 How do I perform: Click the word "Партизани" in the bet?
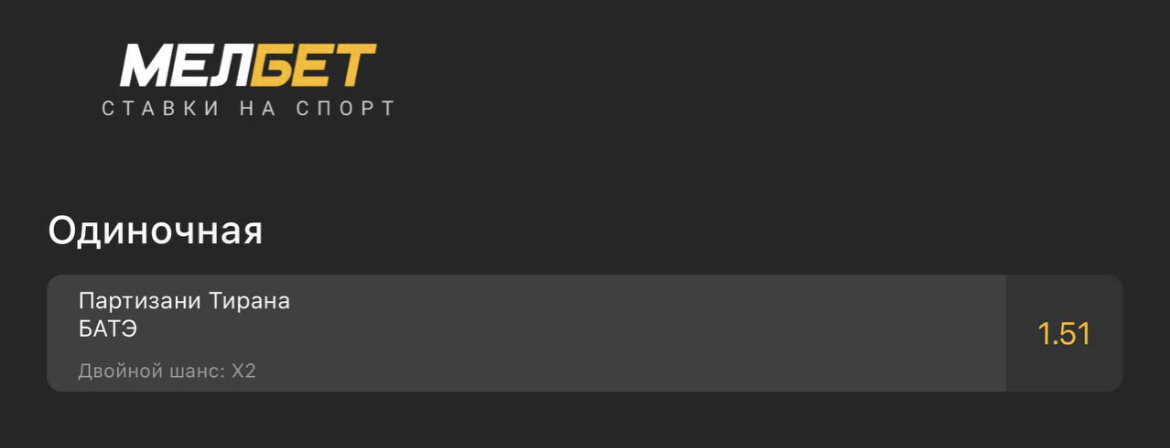coord(138,301)
